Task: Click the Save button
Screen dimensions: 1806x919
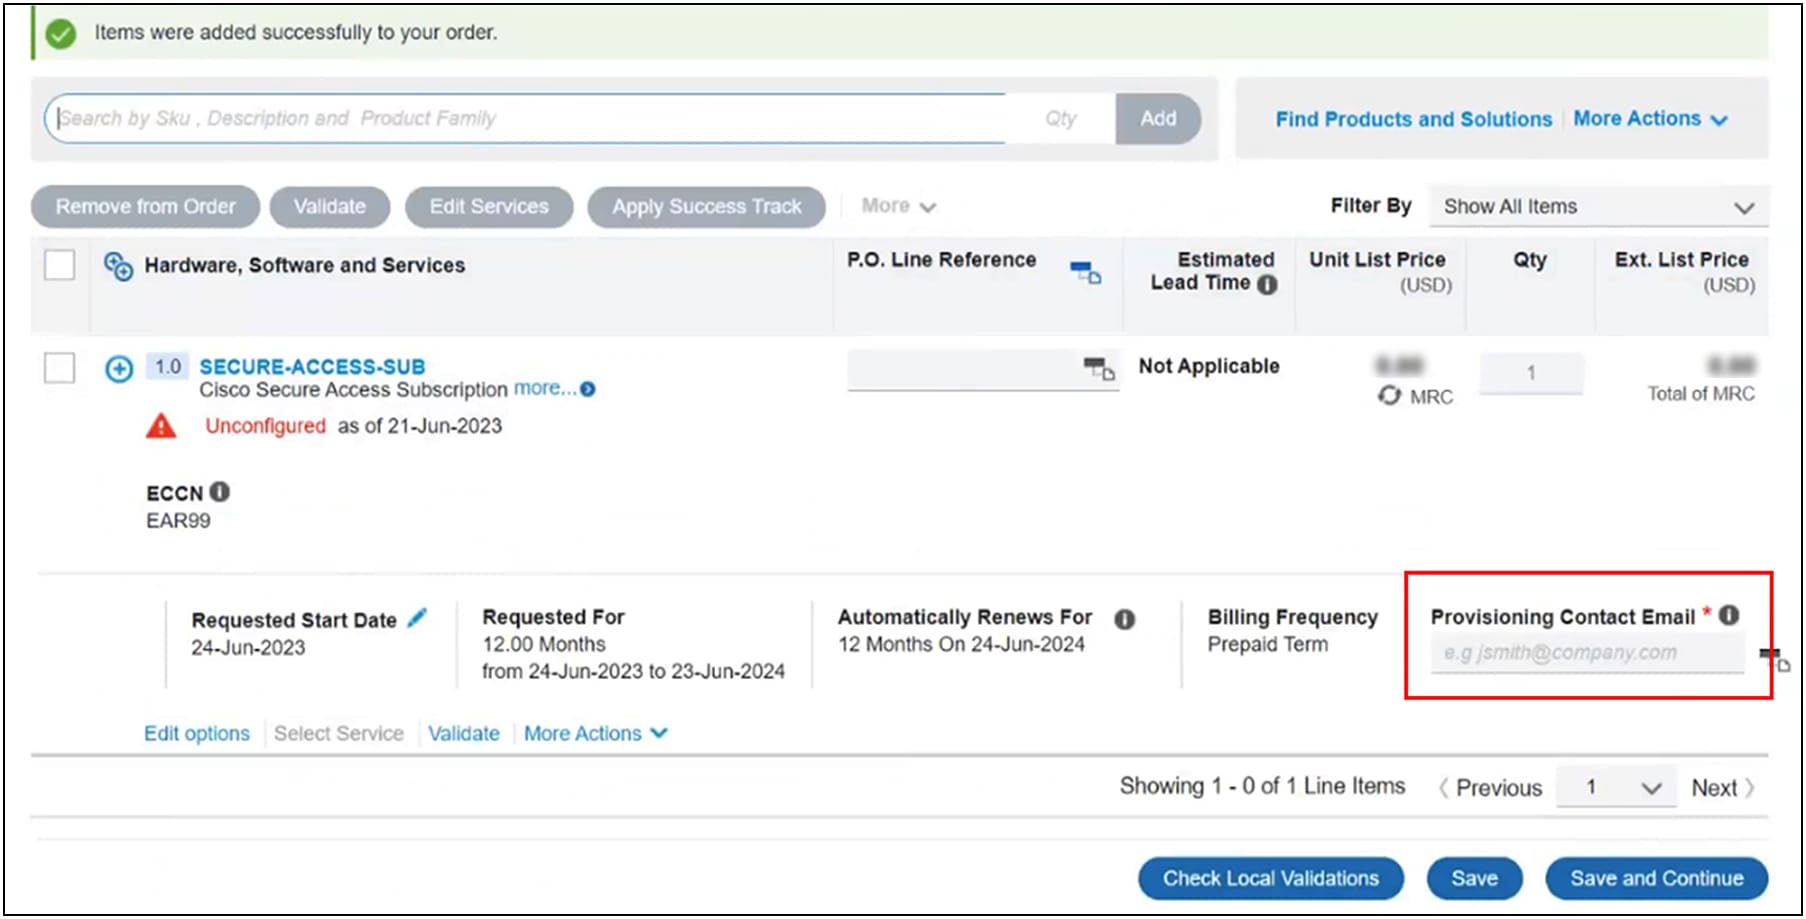Action: coord(1474,879)
